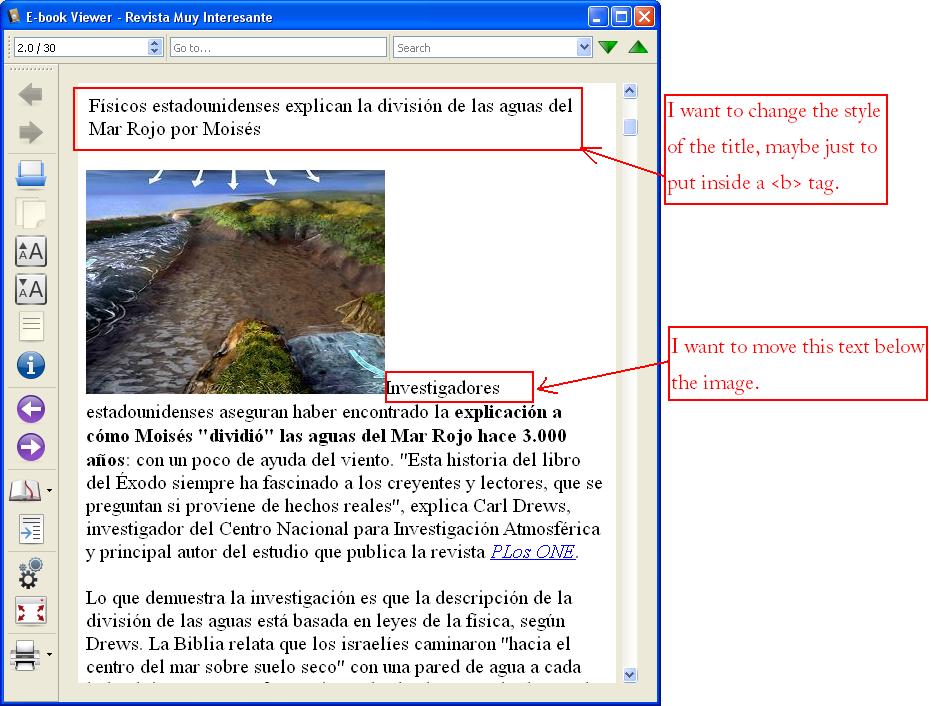
Task: Open the PLoS ONE hyperlink
Action: (x=533, y=552)
